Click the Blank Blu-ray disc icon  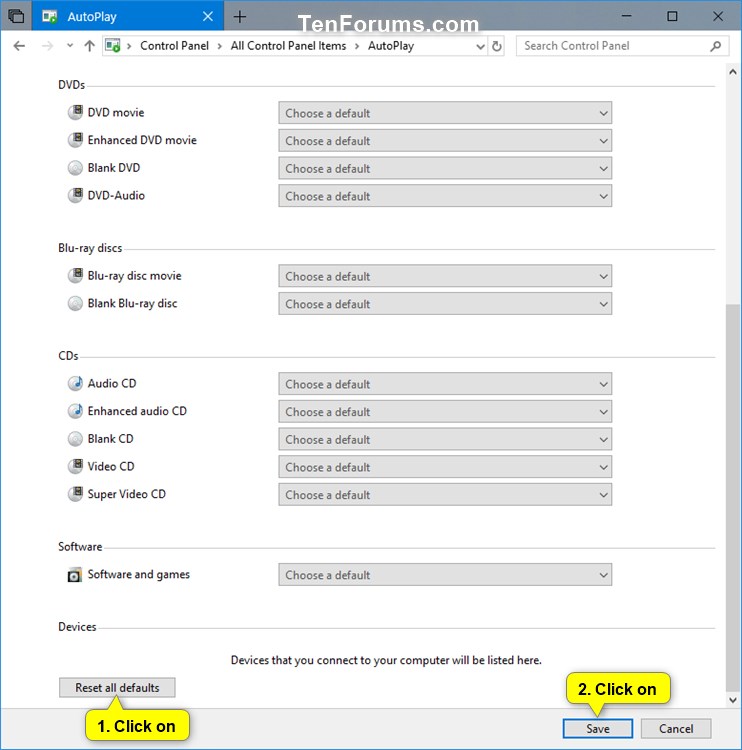[75, 303]
